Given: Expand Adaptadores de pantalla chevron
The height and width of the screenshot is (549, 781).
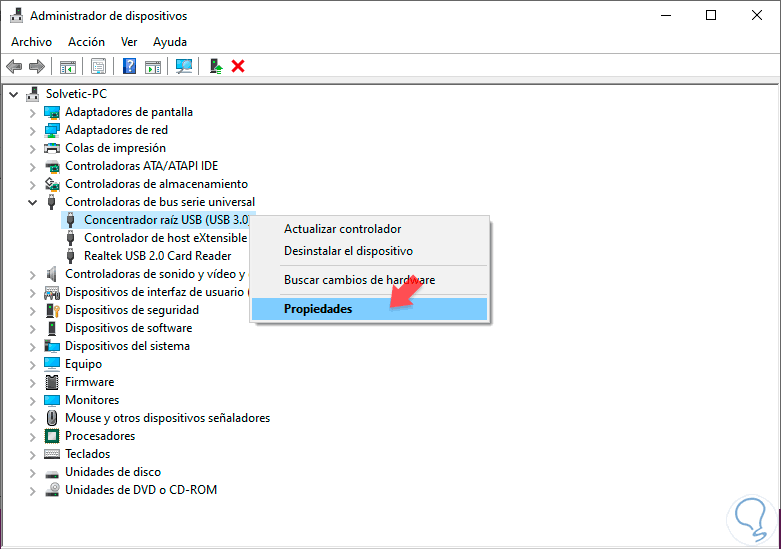Looking at the screenshot, I should [32, 113].
